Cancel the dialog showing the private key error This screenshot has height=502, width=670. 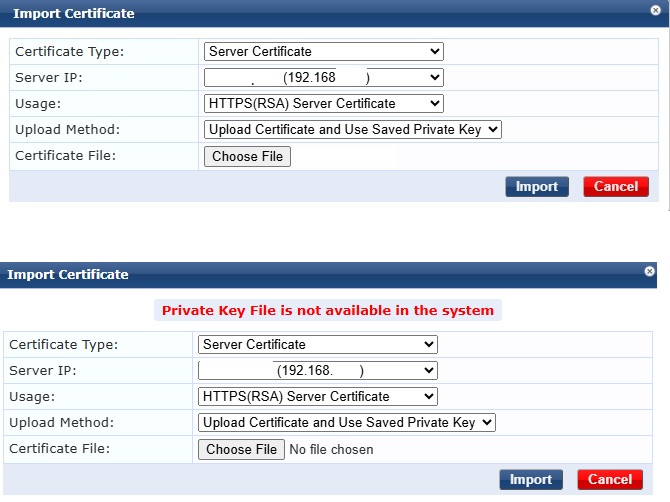point(610,480)
